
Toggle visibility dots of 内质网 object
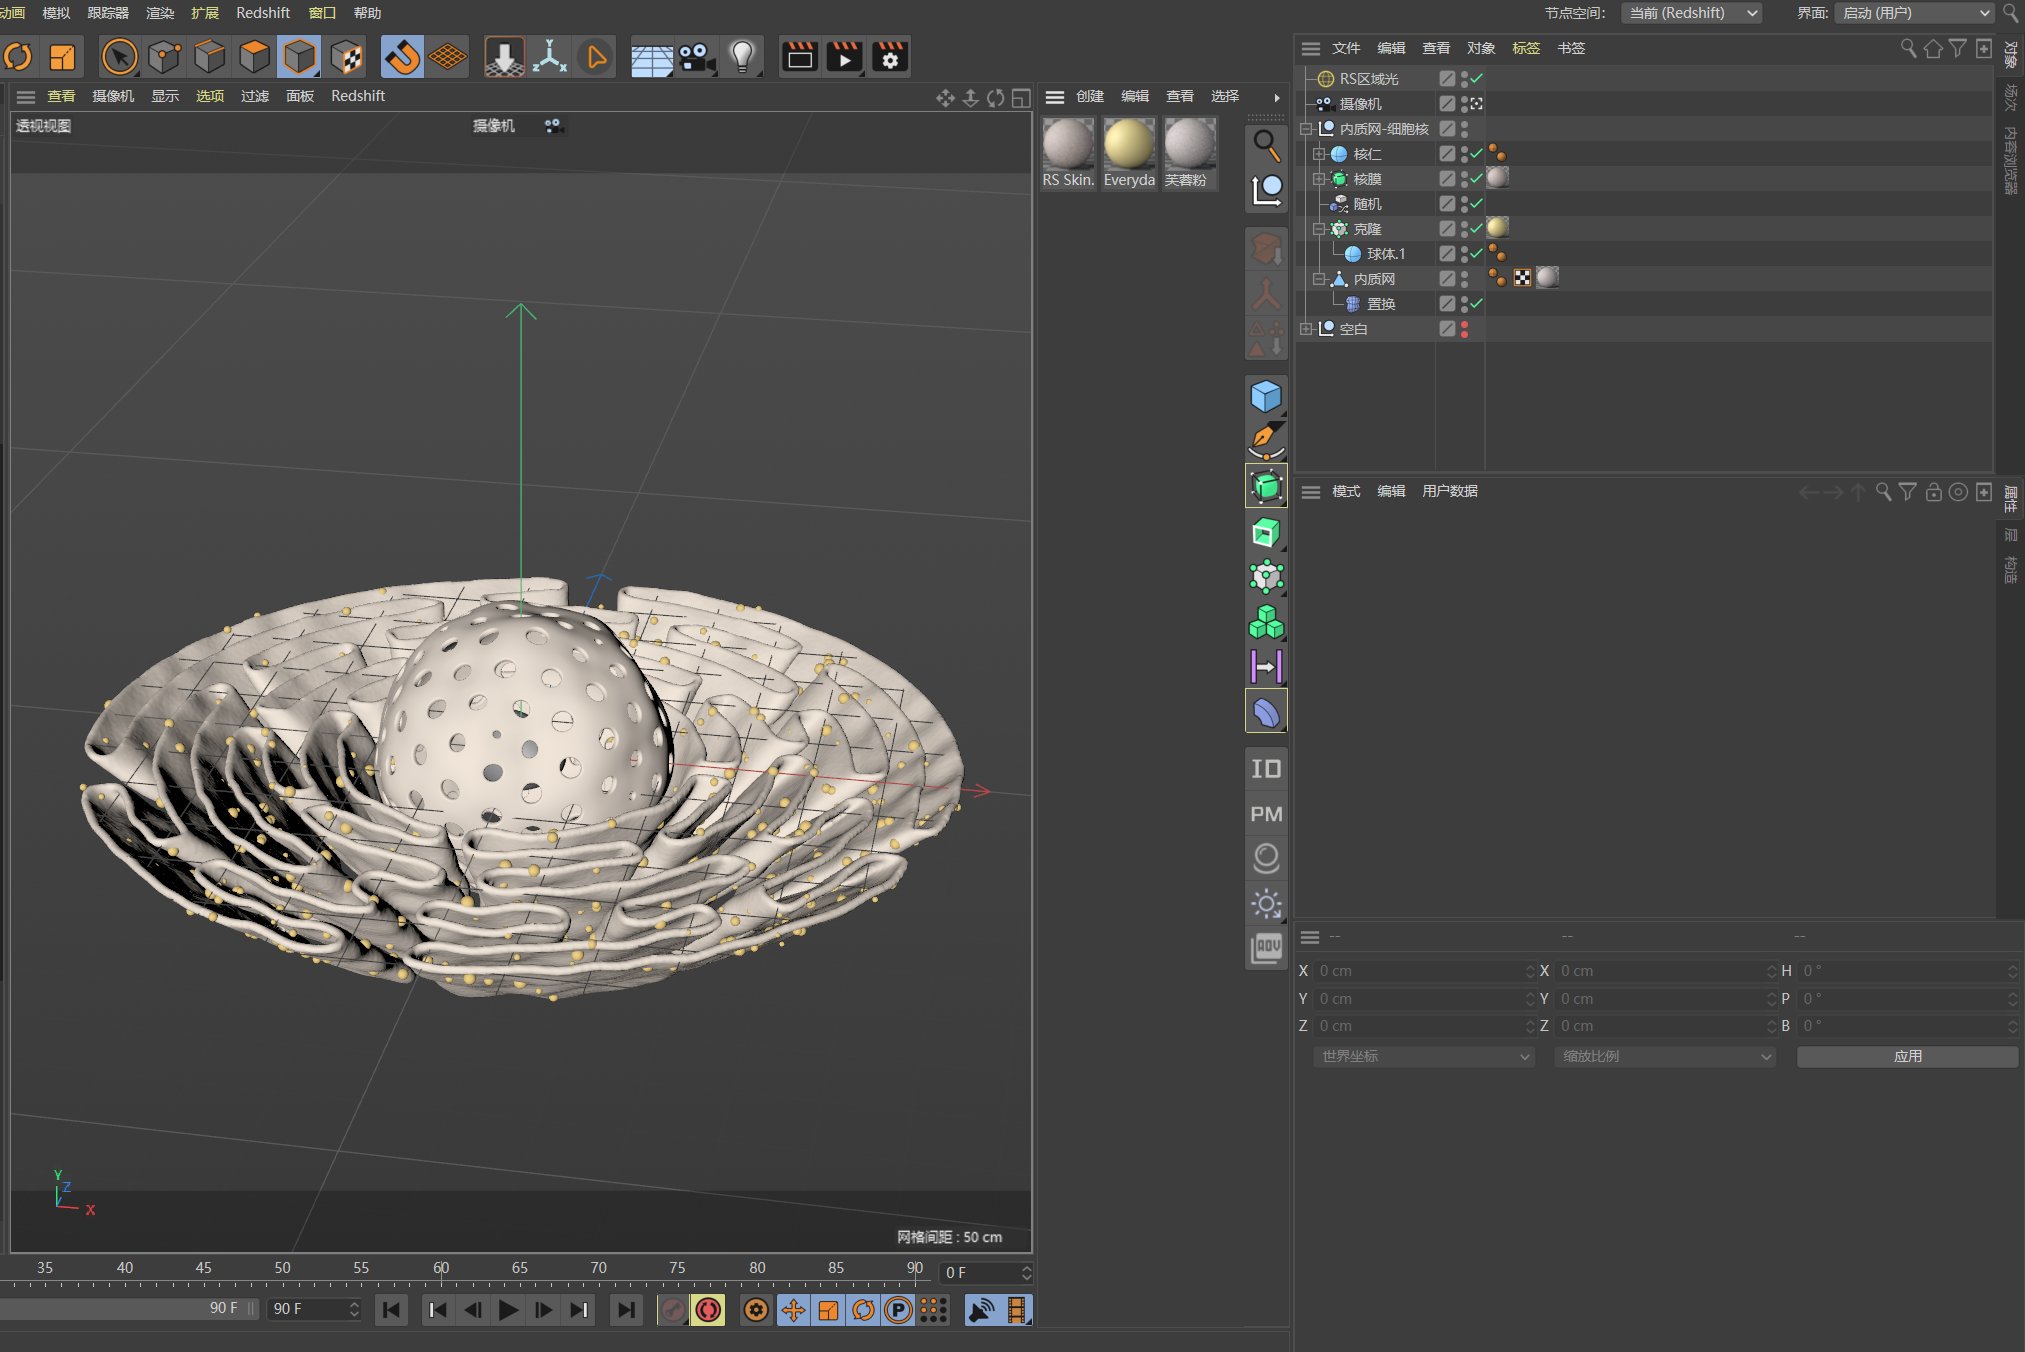tap(1464, 279)
